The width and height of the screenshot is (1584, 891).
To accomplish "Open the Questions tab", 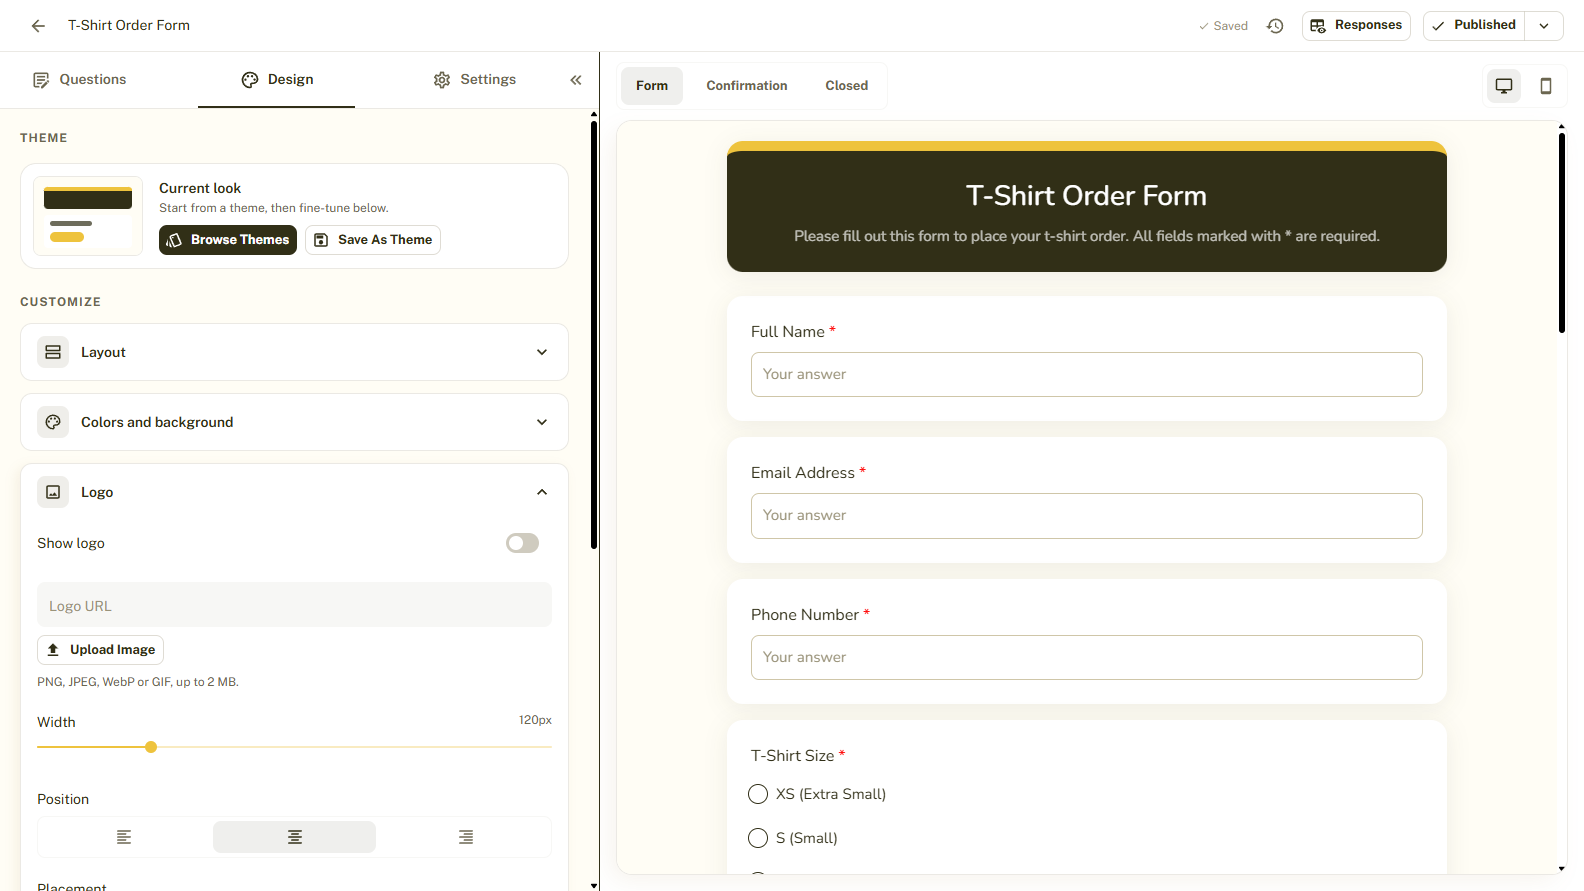I will 79,80.
